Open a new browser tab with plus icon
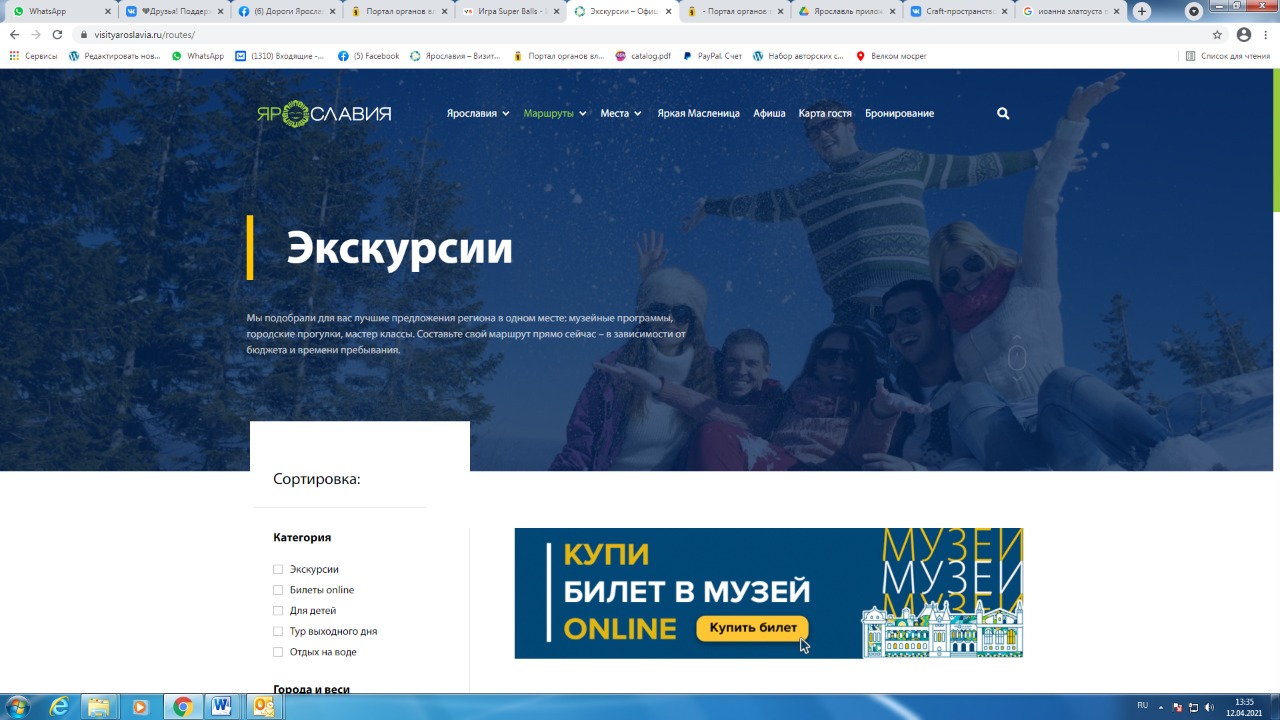 point(1142,12)
